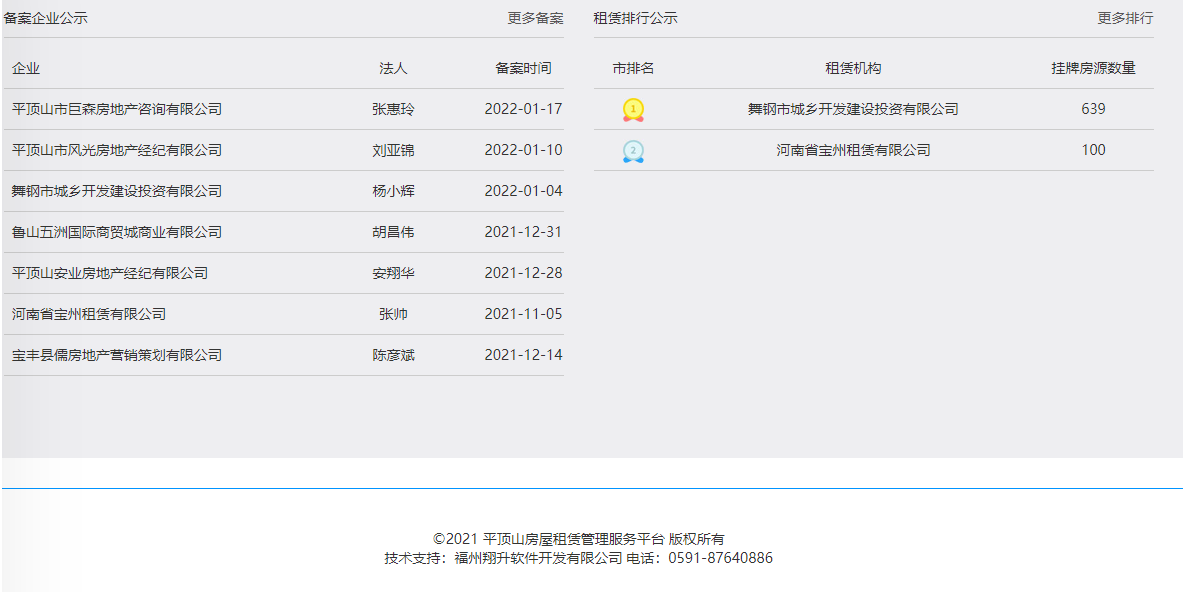Open 舞钢市城乡开发建设投资有限公司 in the filing list
Image resolution: width=1183 pixels, height=592 pixels.
click(x=117, y=191)
